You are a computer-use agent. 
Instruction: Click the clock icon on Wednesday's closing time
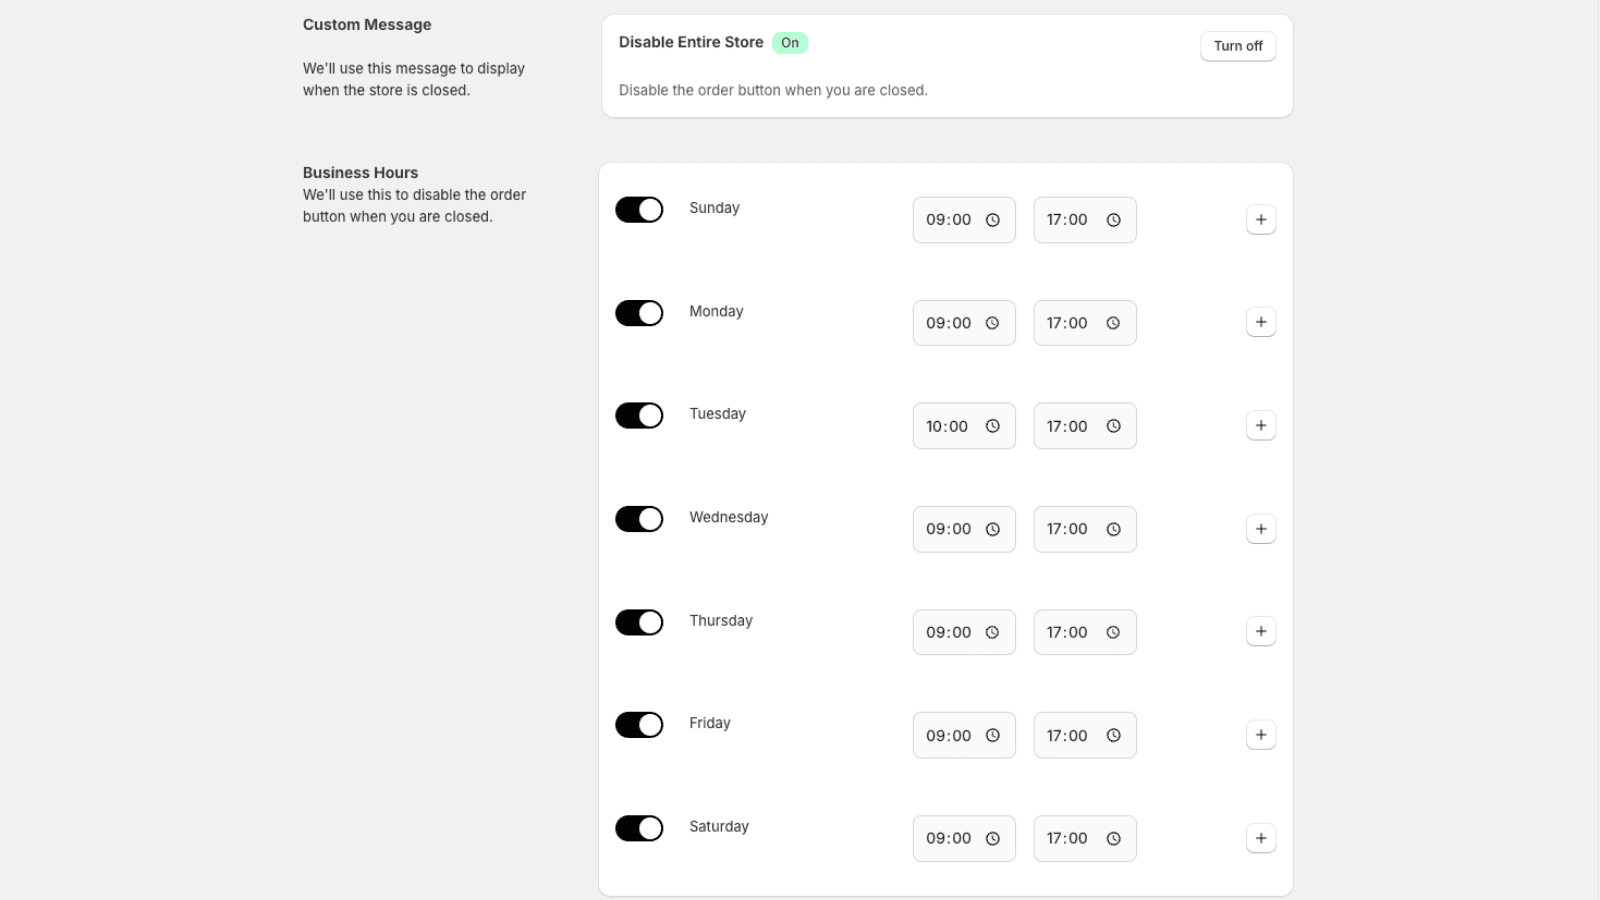pyautogui.click(x=1113, y=529)
